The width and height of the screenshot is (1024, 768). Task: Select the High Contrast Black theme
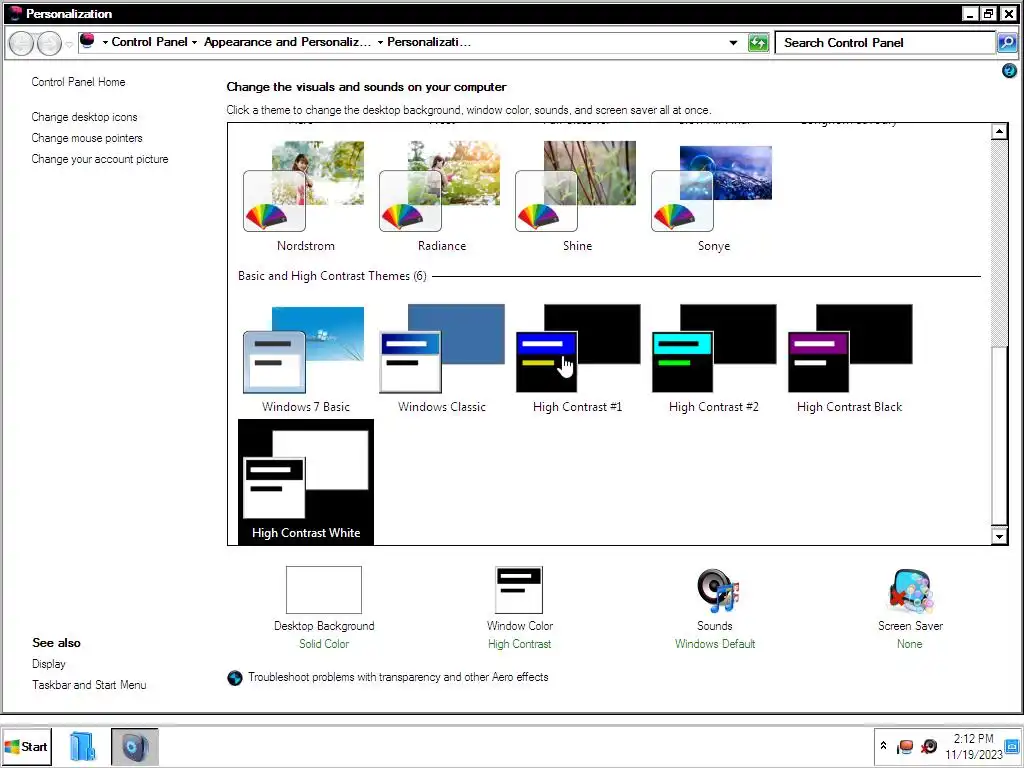[849, 358]
